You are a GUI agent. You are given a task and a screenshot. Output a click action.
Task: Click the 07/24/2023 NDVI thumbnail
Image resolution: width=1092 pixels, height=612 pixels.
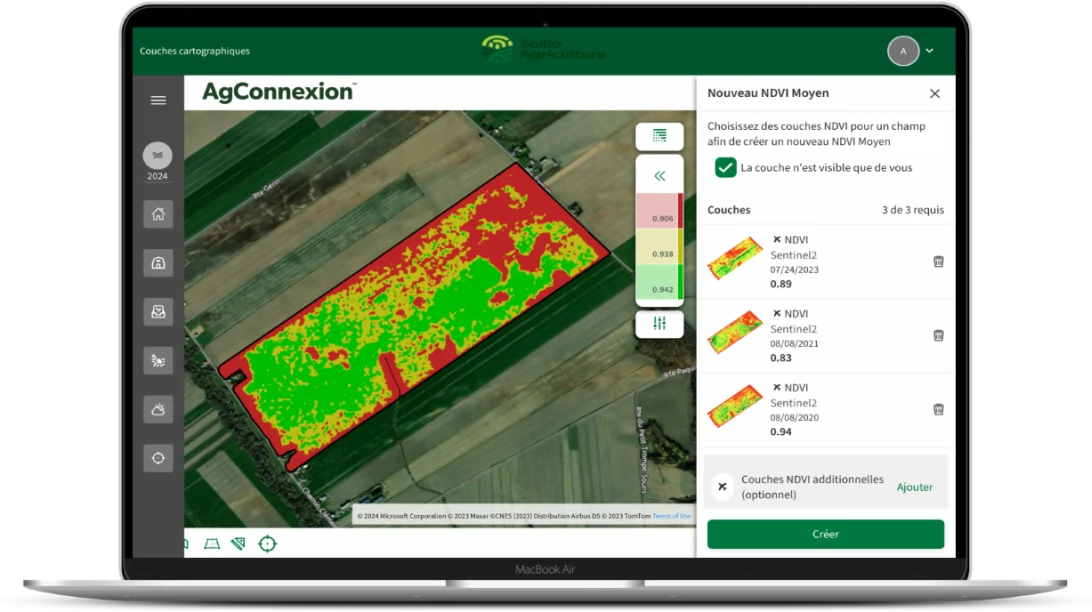click(735, 258)
